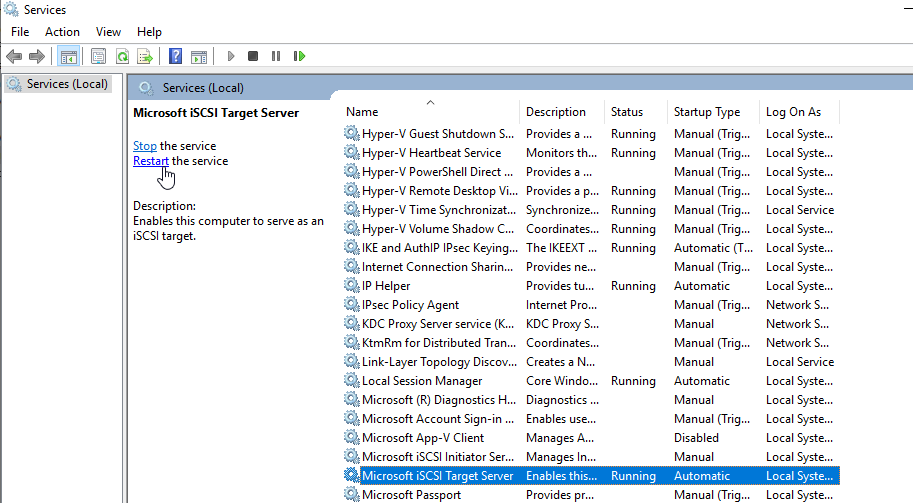Click Stop the service link
The height and width of the screenshot is (503, 913).
(145, 146)
